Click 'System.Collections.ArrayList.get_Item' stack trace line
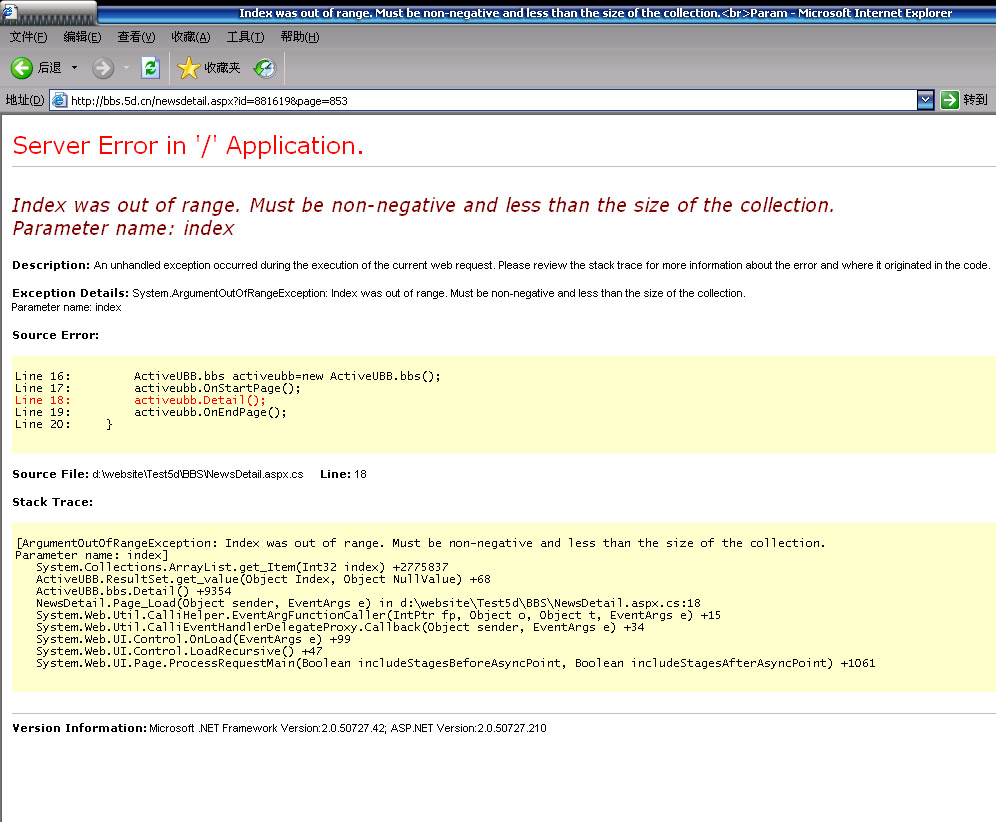 (x=242, y=567)
